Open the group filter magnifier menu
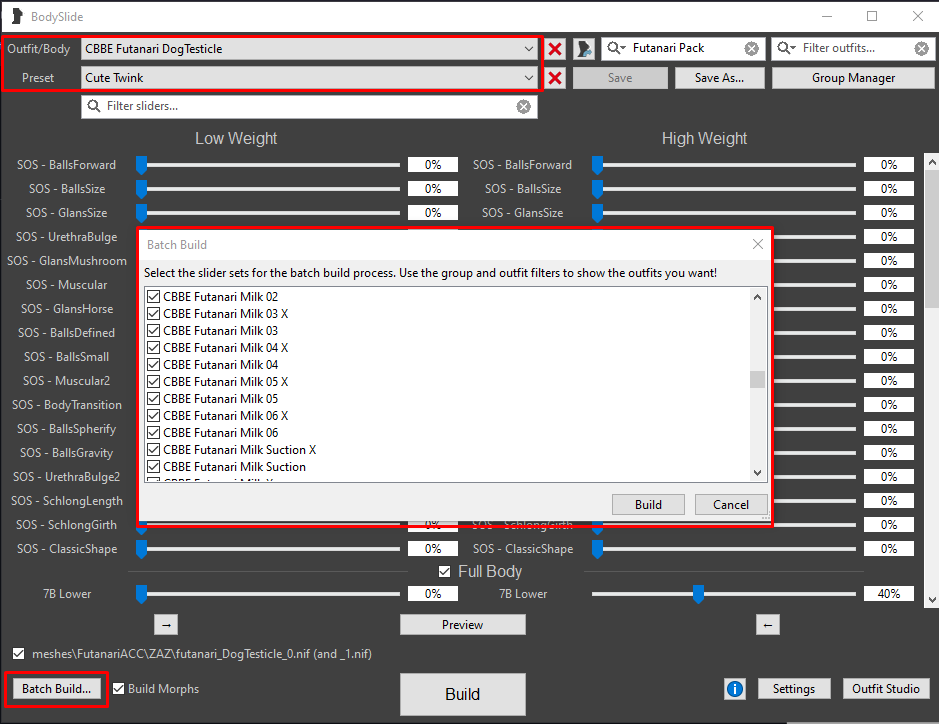The width and height of the screenshot is (939, 724). [x=616, y=48]
